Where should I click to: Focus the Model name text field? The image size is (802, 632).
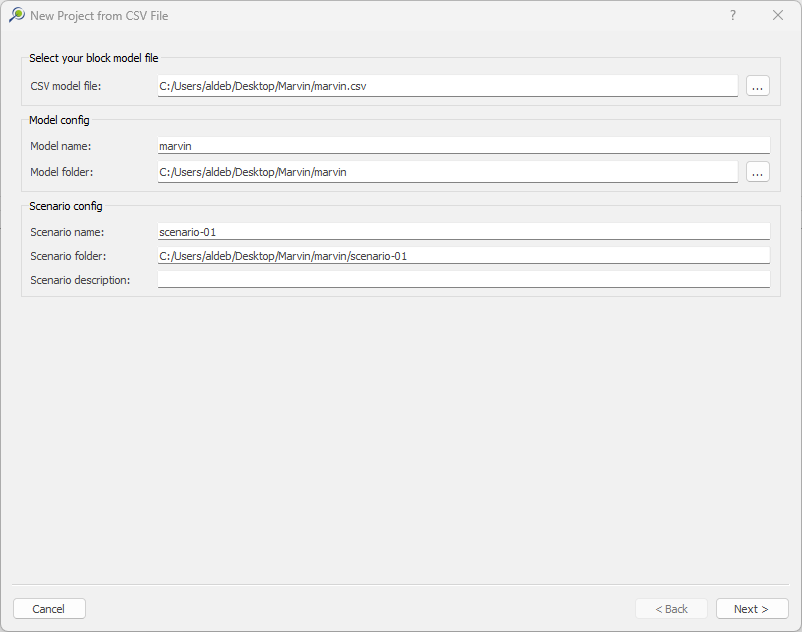(463, 146)
